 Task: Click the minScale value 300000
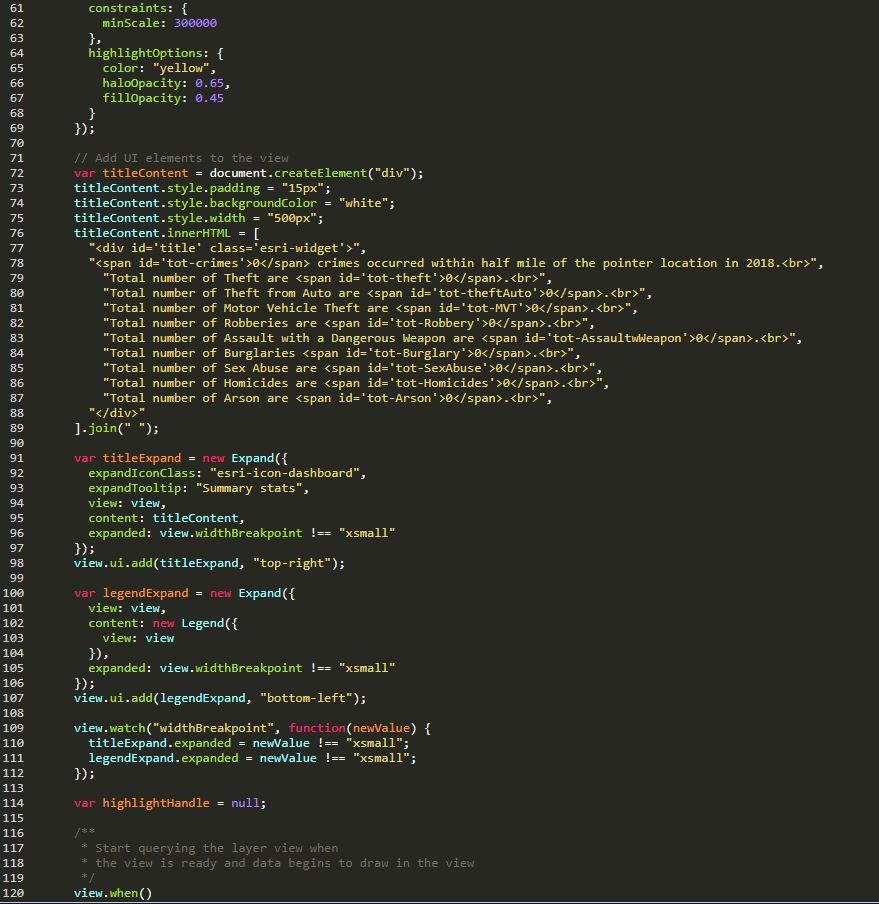(195, 23)
